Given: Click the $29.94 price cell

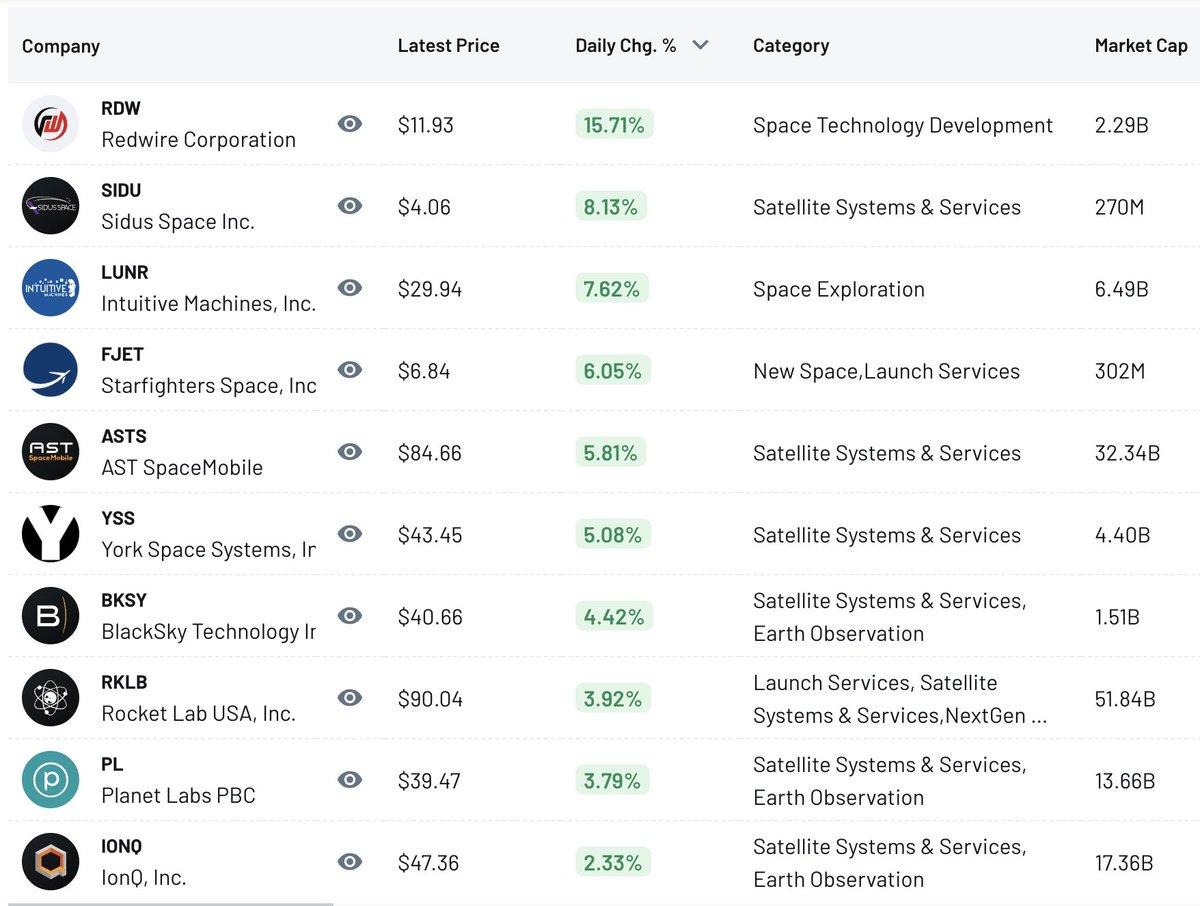Looking at the screenshot, I should click(x=430, y=289).
